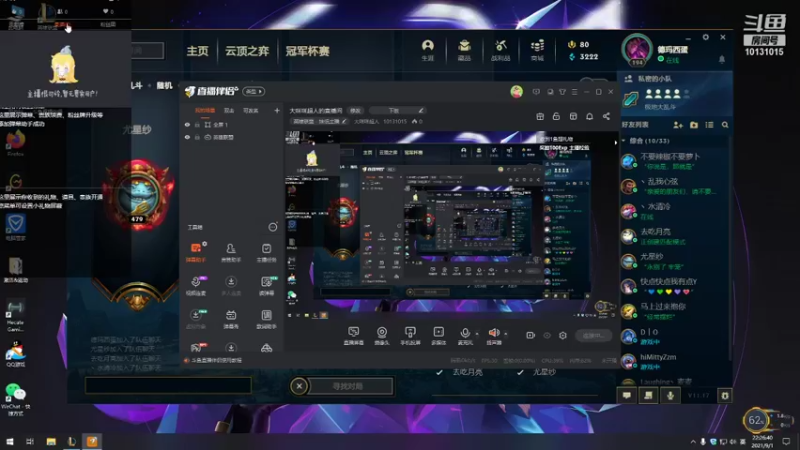800x450 pixels.
Task: Click the 手机投屏 phone casting icon
Action: tap(410, 336)
